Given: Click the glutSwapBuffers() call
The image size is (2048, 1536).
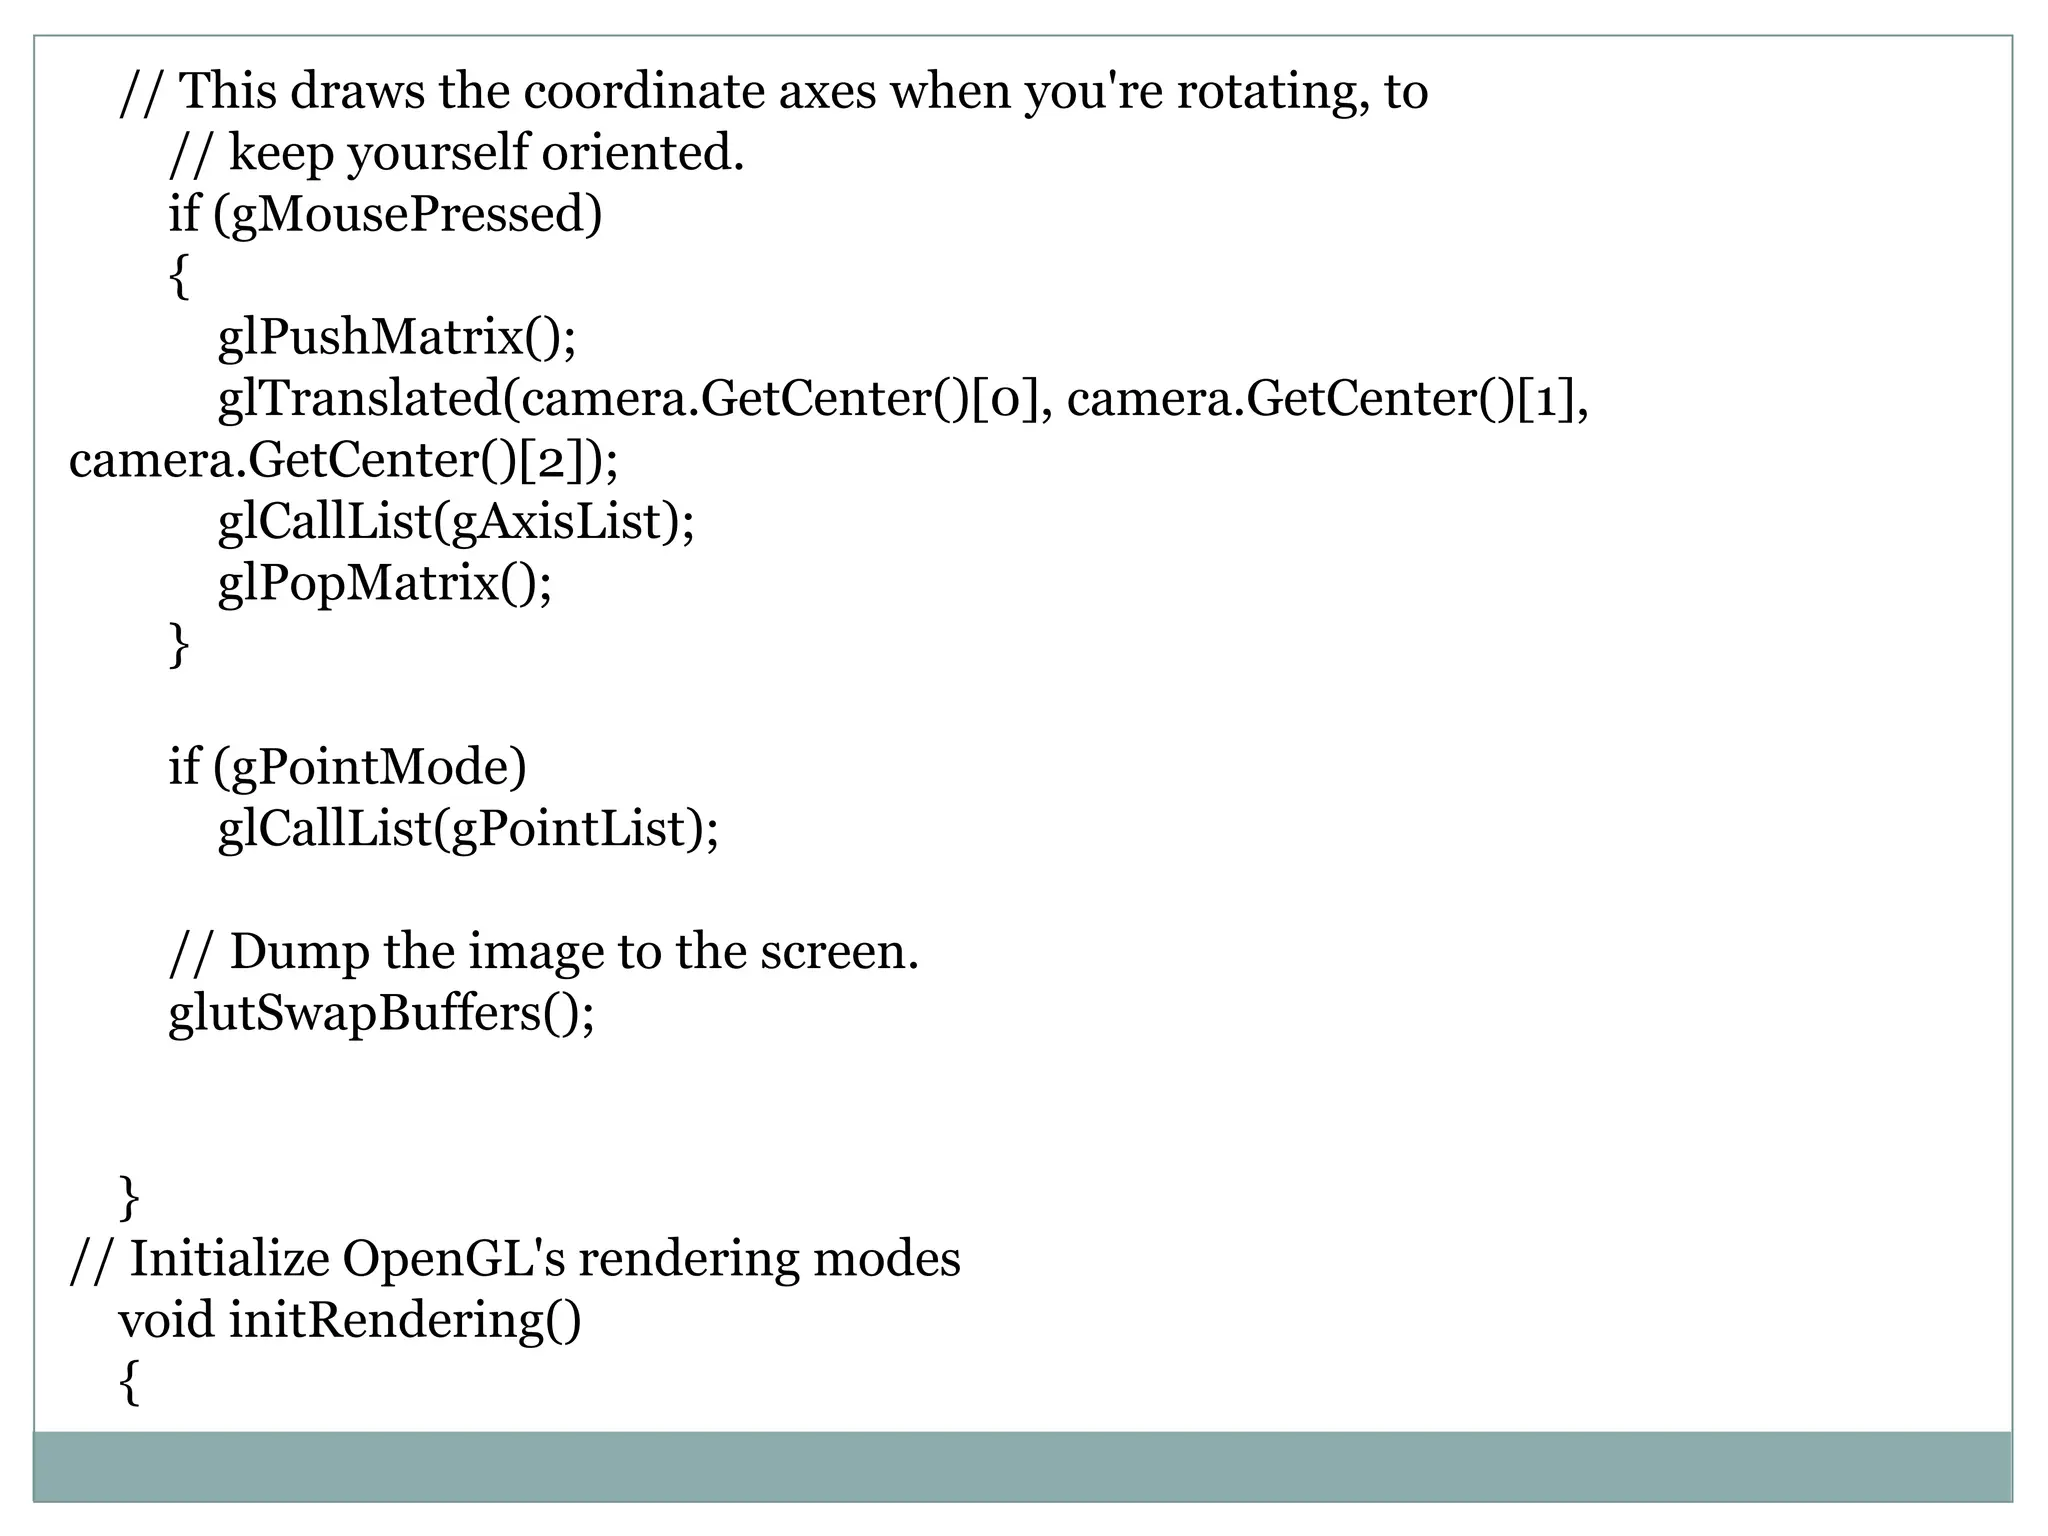Looking at the screenshot, I should [381, 1014].
